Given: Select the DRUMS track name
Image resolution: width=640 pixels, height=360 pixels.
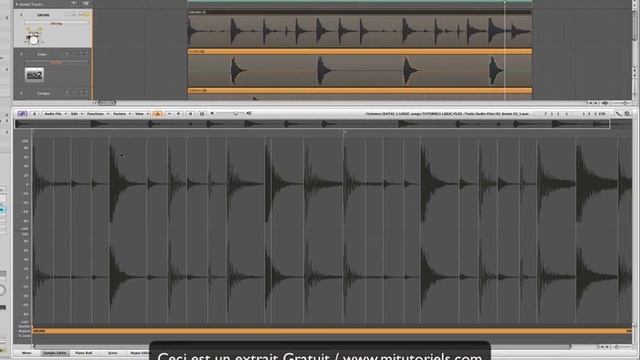Looking at the screenshot, I should click(43, 15).
